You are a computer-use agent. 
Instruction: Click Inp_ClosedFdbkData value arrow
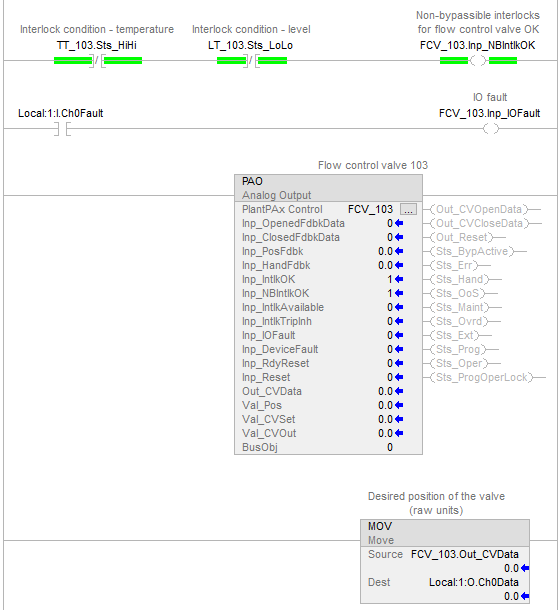pyautogui.click(x=399, y=237)
